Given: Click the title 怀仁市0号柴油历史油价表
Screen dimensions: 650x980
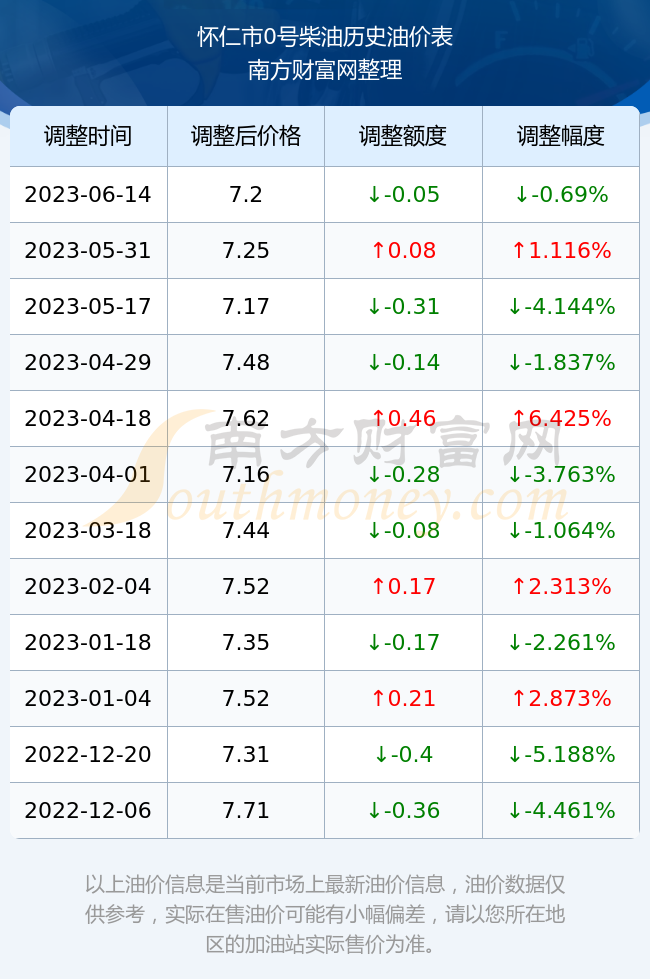Looking at the screenshot, I should (x=325, y=37).
